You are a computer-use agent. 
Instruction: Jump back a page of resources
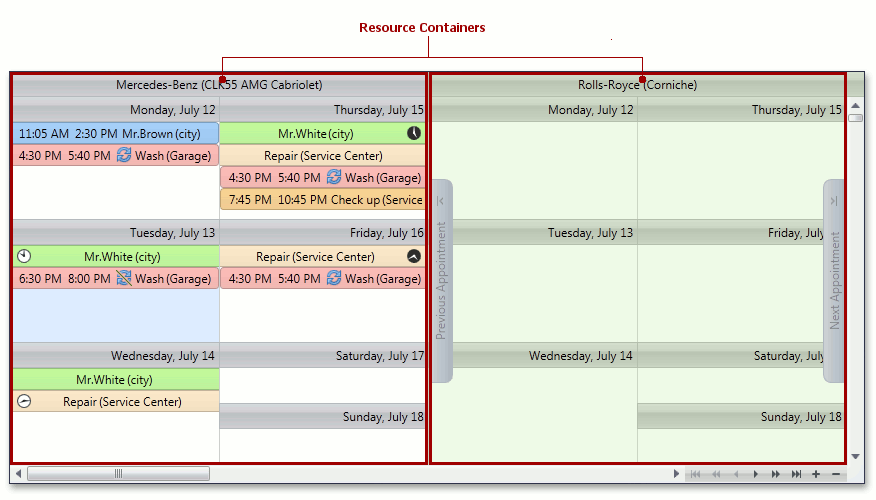pos(716,474)
